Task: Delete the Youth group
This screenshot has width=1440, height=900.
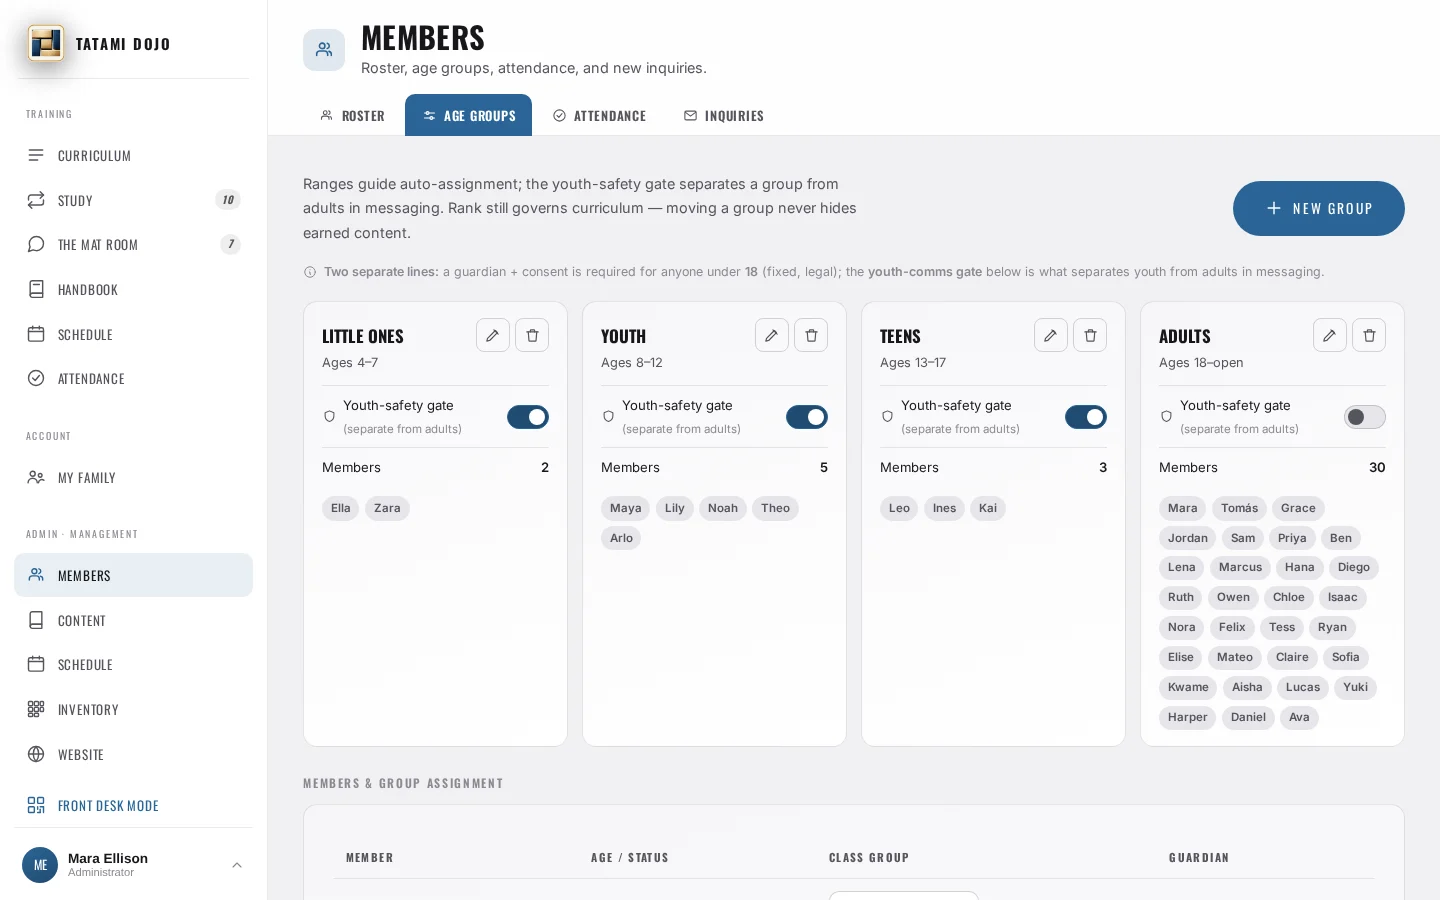Action: pos(811,335)
